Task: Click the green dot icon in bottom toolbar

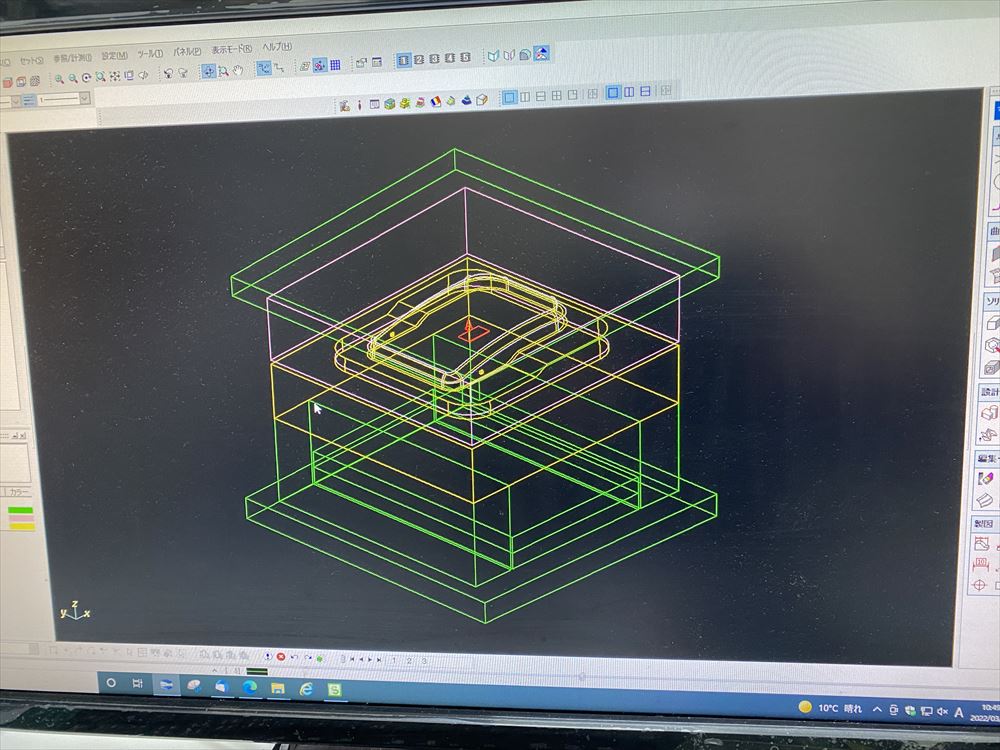Action: [x=320, y=658]
